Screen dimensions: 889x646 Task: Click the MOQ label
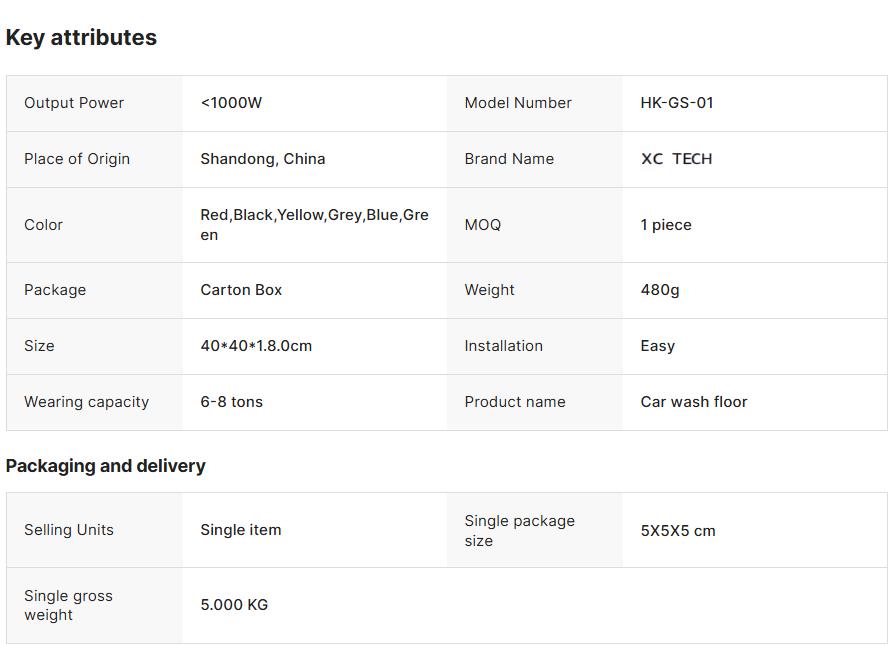pos(483,225)
